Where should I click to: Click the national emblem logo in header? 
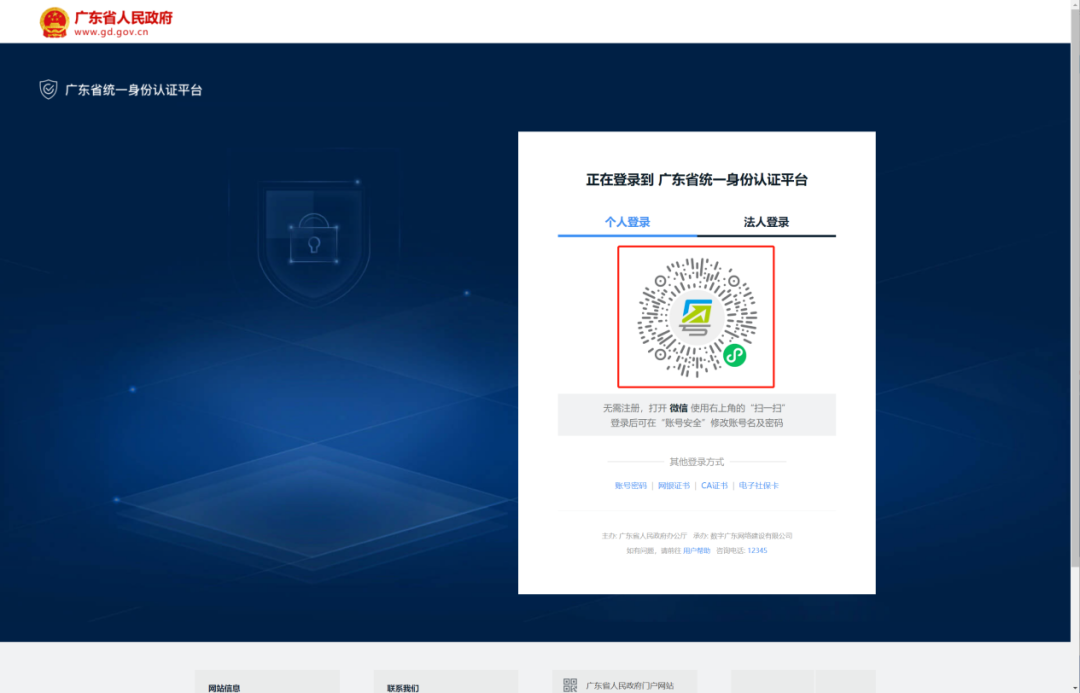pos(54,22)
